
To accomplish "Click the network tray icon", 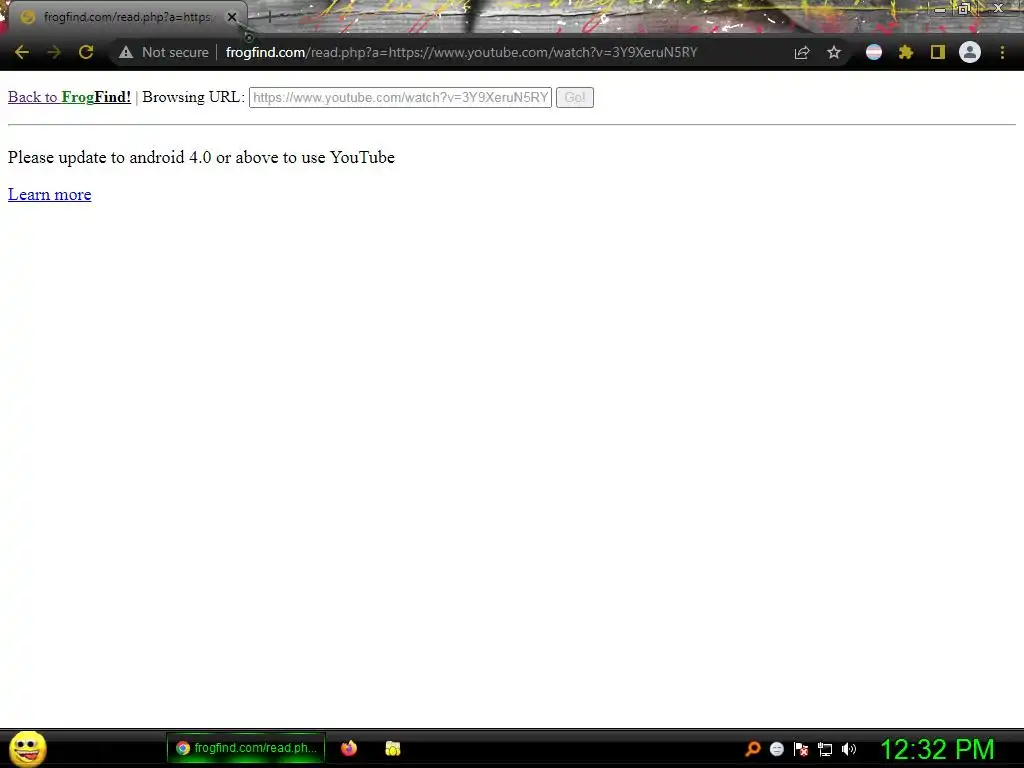I will click(x=825, y=749).
